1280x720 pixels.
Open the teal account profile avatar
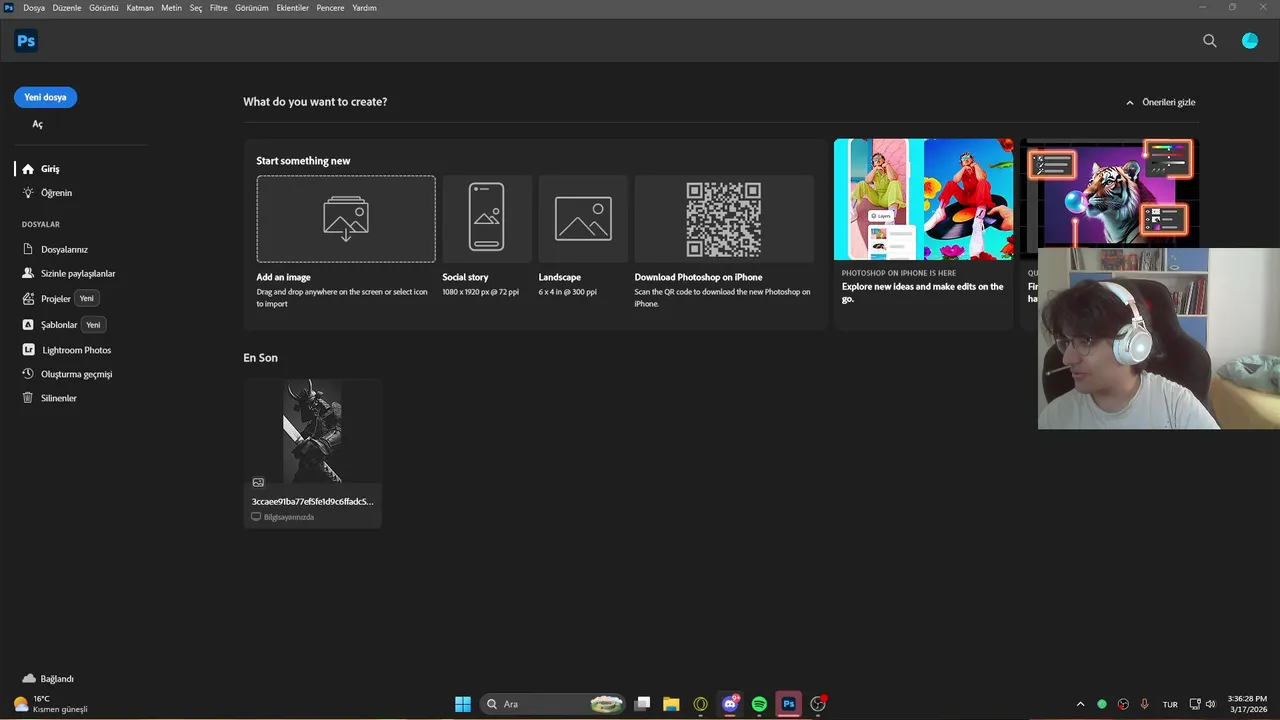pyautogui.click(x=1250, y=41)
